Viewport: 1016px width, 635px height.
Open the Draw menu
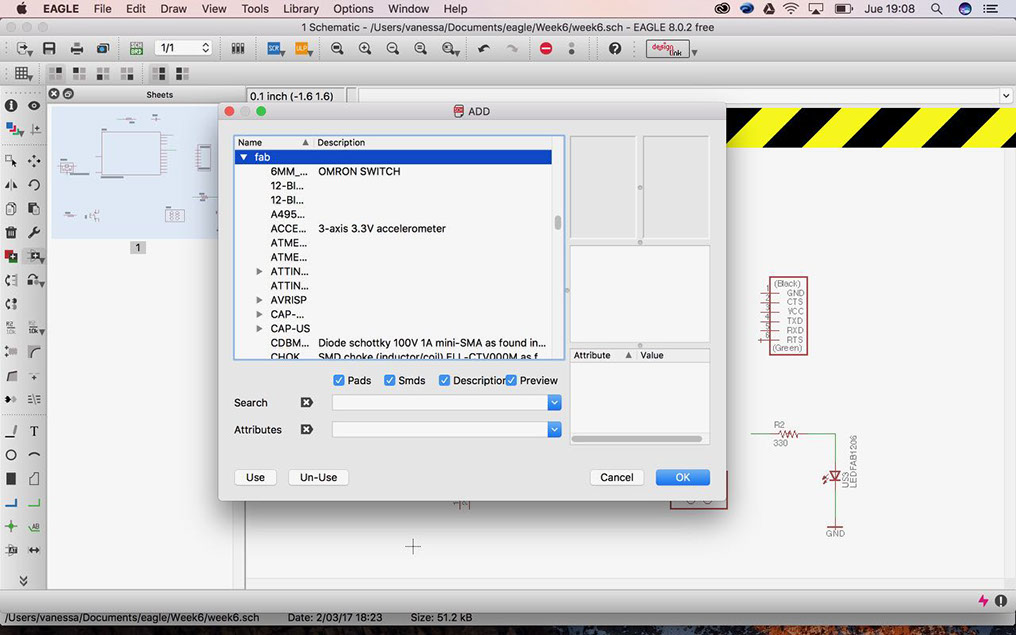173,9
